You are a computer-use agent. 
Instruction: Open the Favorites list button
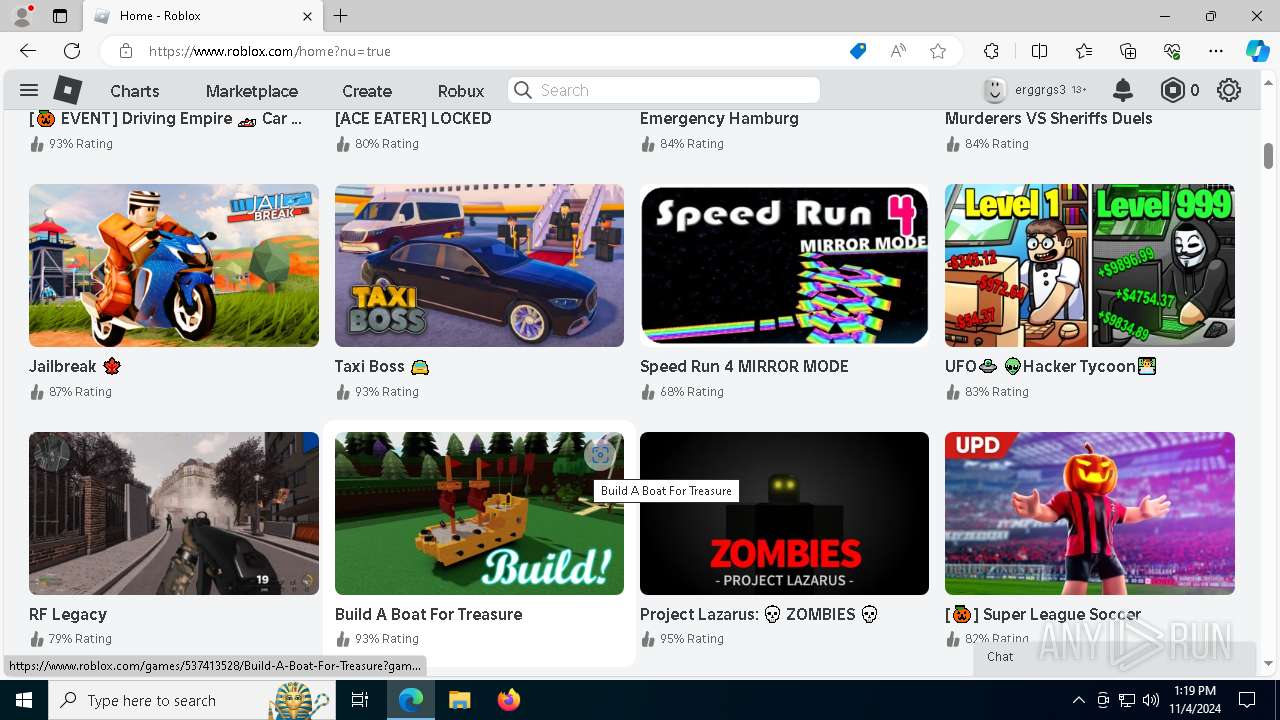tap(1084, 51)
